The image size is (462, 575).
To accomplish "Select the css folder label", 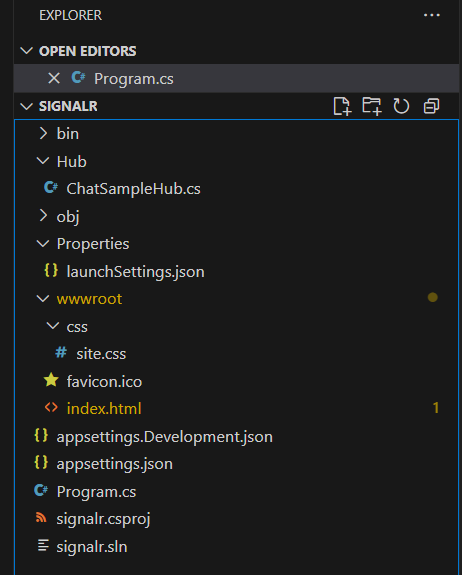I will coord(77,327).
